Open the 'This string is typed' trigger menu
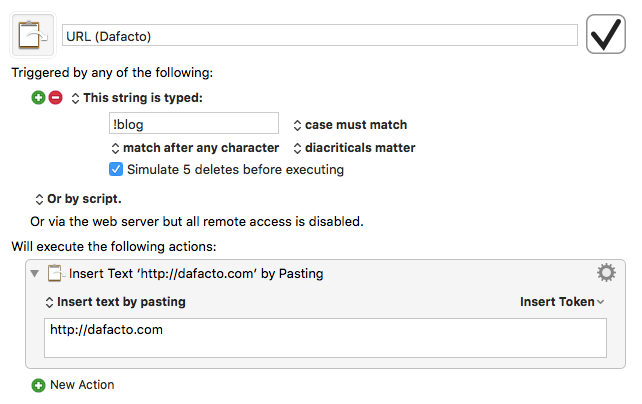Image resolution: width=642 pixels, height=404 pixels. click(x=137, y=98)
